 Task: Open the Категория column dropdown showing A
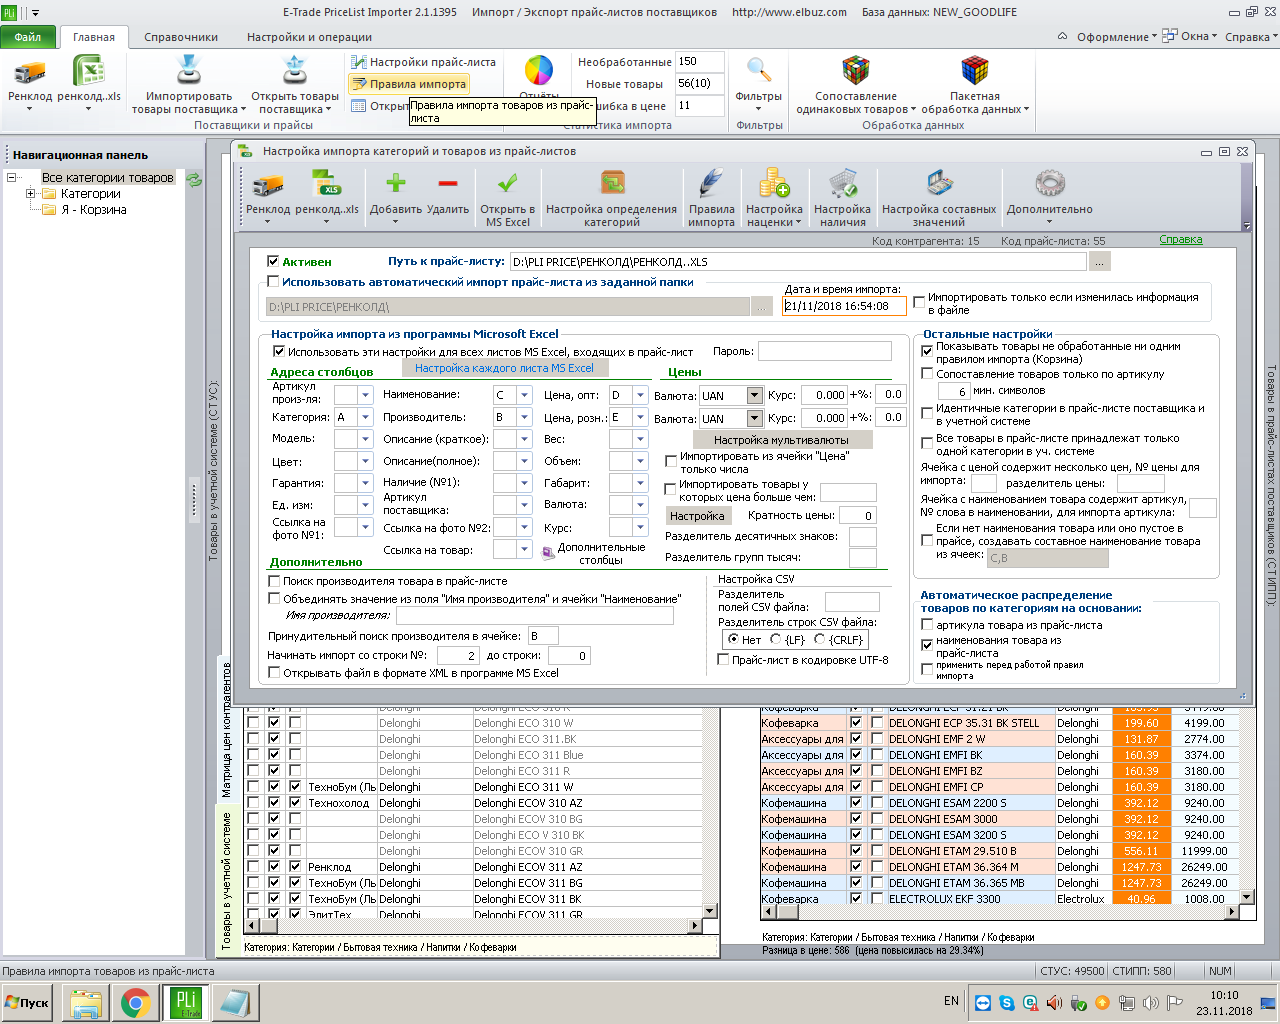365,417
